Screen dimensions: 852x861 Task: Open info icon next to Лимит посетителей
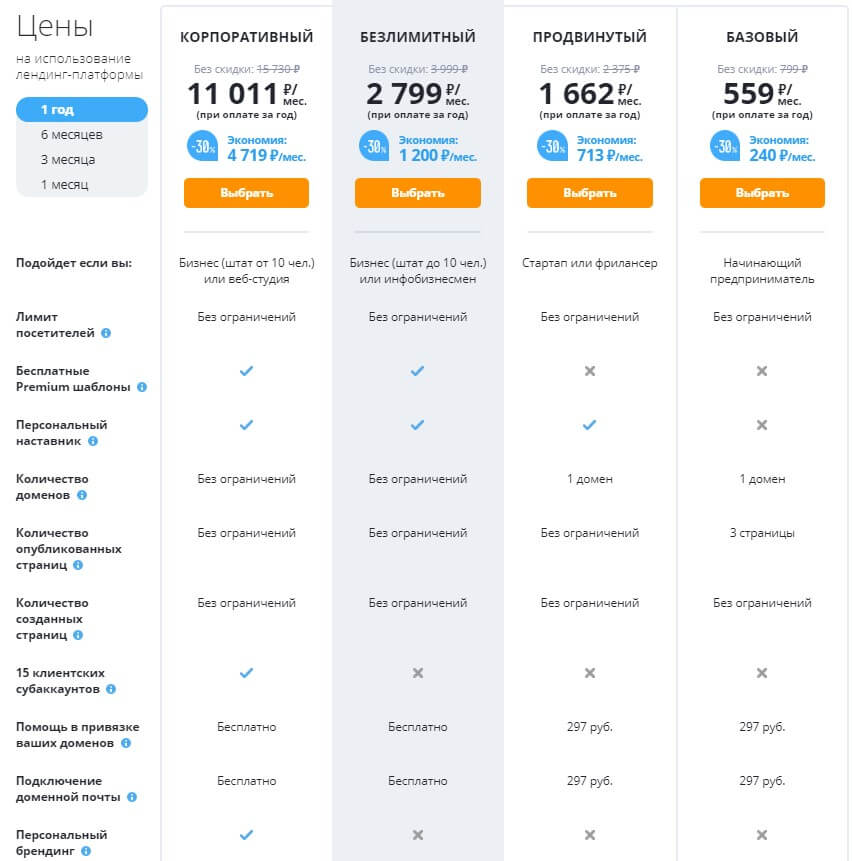pyautogui.click(x=106, y=333)
